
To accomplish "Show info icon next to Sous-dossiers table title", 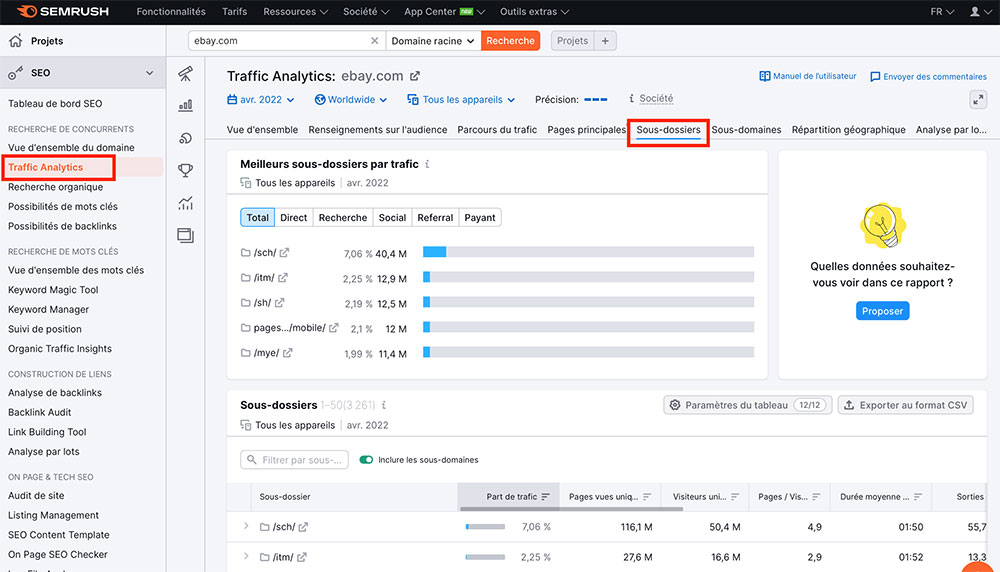I will [384, 405].
